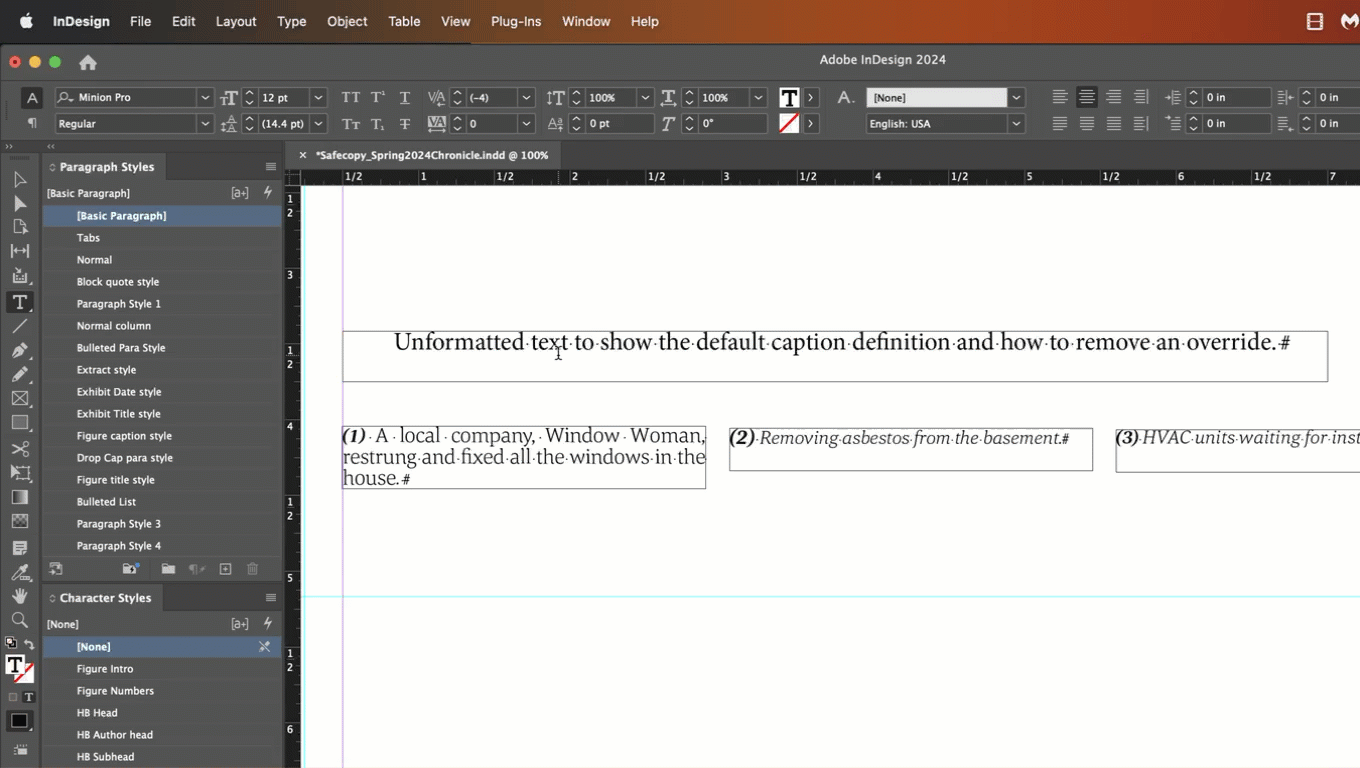Viewport: 1360px width, 768px height.
Task: Open the tracking value dropdown
Action: (x=526, y=124)
